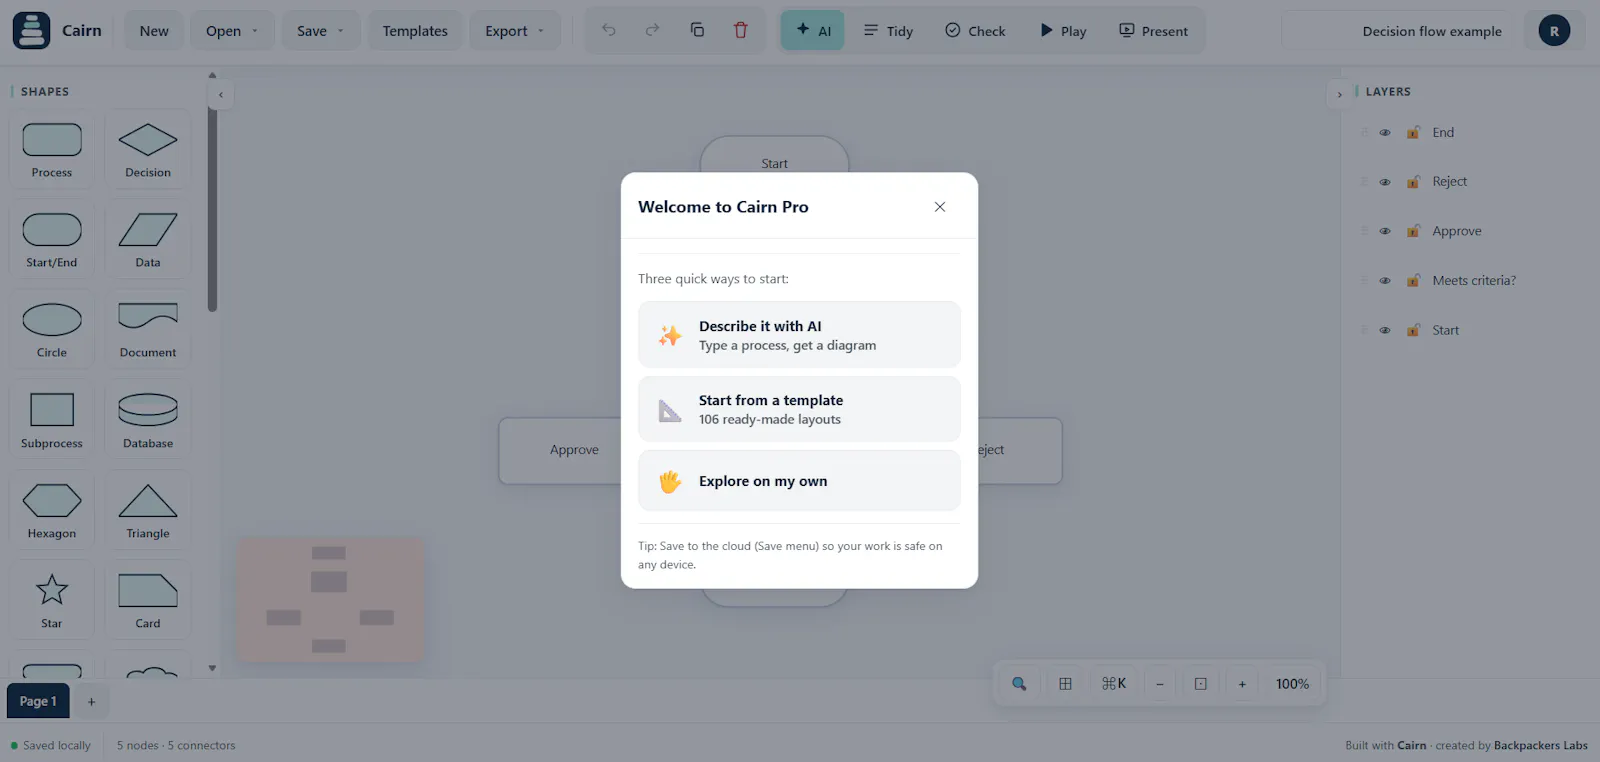The height and width of the screenshot is (762, 1600).
Task: Open the Templates menu
Action: 415,31
